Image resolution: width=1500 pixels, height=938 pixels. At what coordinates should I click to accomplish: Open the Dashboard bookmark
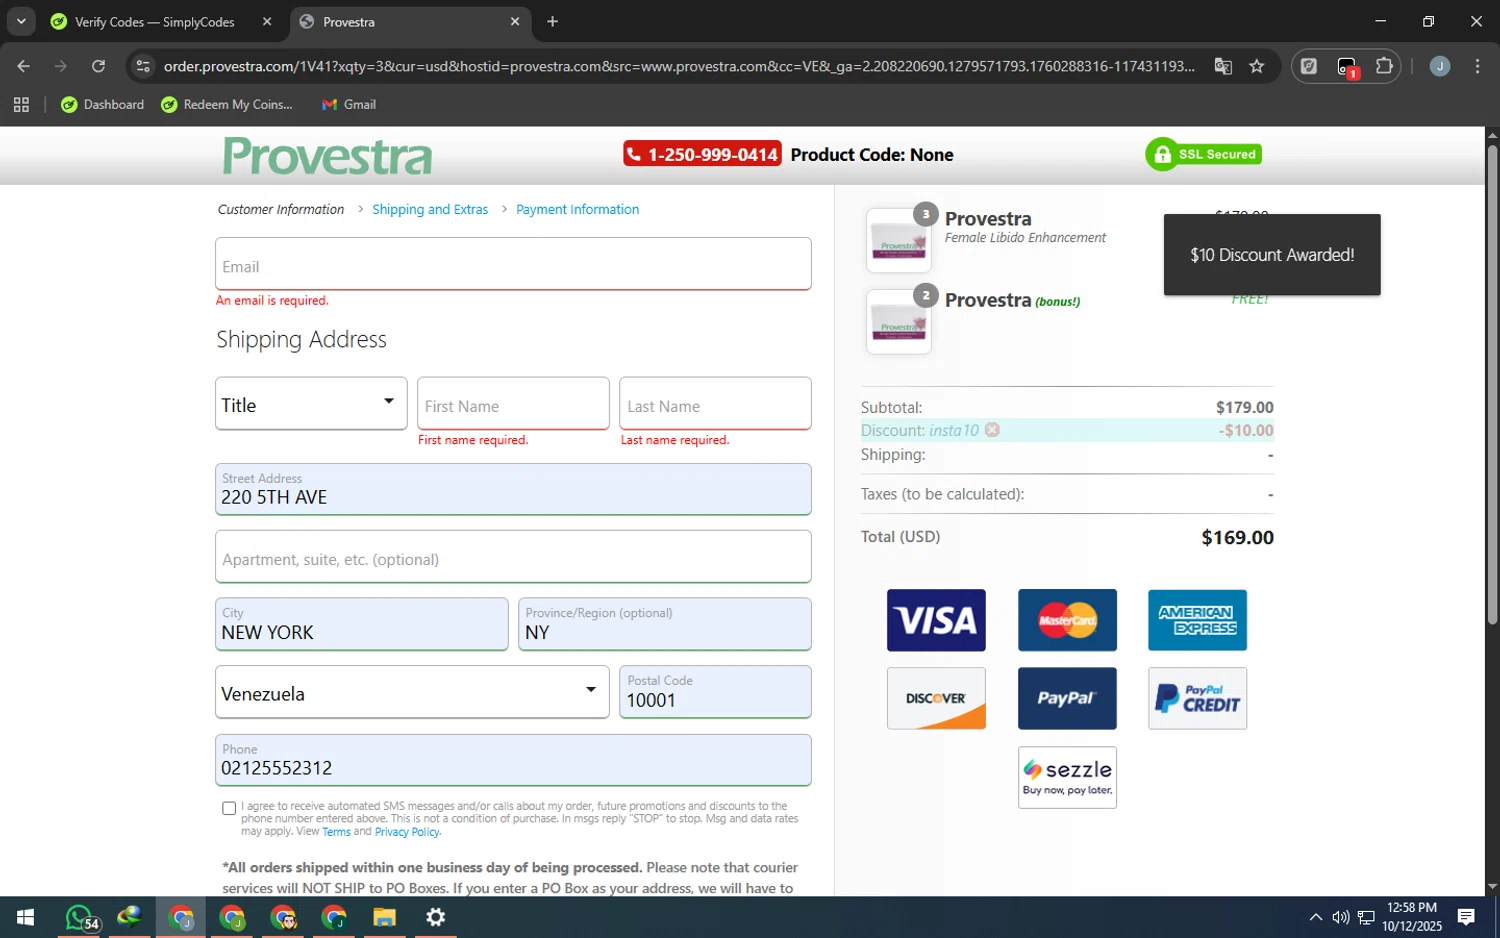[x=103, y=104]
